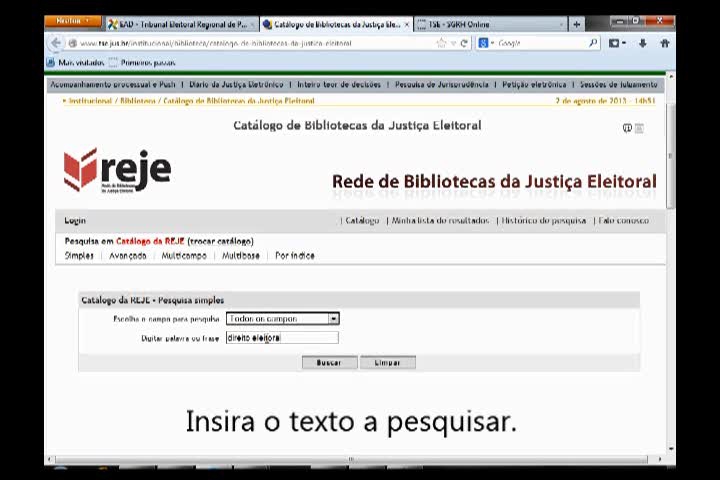Viewport: 720px width, 480px height.
Task: Go to the browser home page icon
Action: (664, 43)
